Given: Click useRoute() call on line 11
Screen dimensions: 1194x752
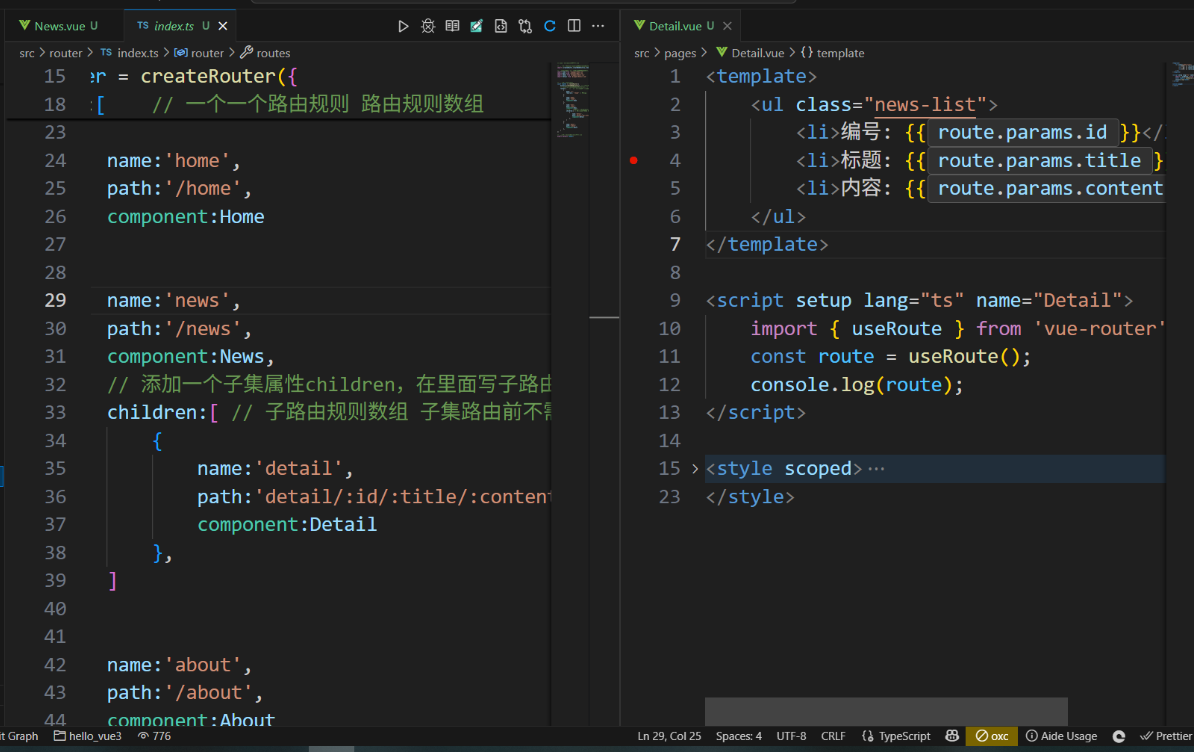Looking at the screenshot, I should [963, 356].
